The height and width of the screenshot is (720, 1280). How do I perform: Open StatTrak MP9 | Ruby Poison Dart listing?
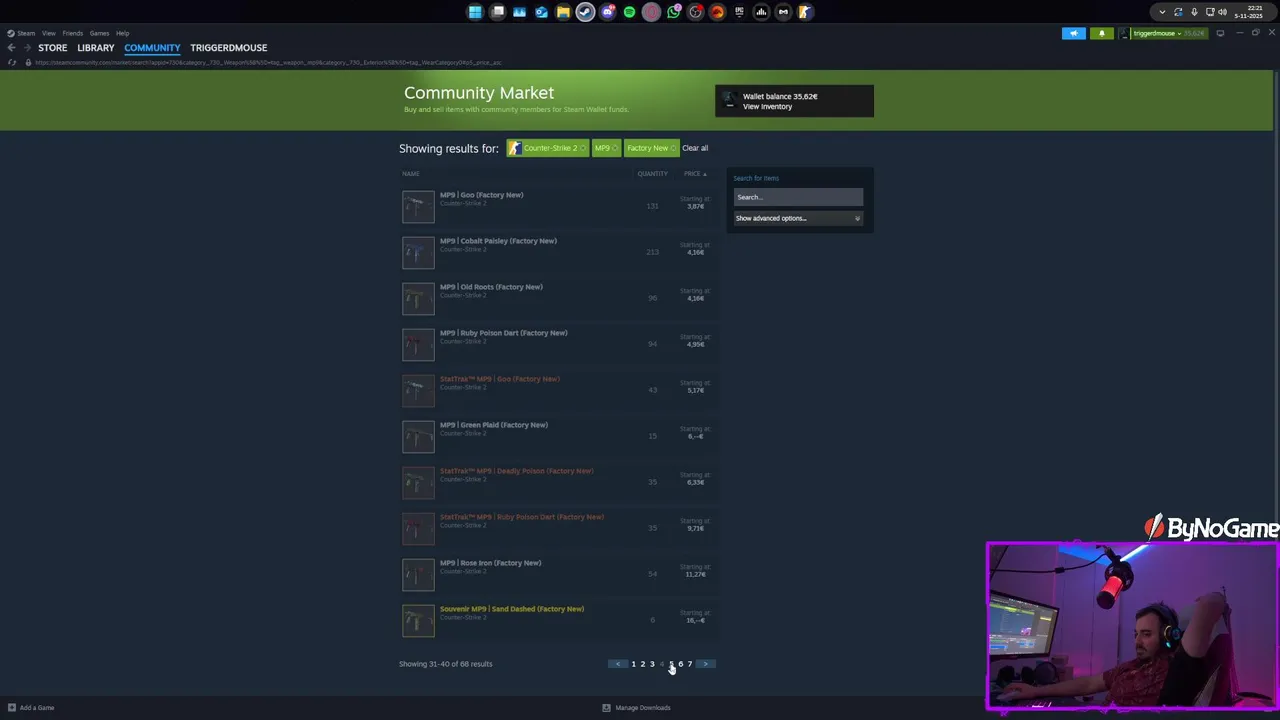click(558, 528)
